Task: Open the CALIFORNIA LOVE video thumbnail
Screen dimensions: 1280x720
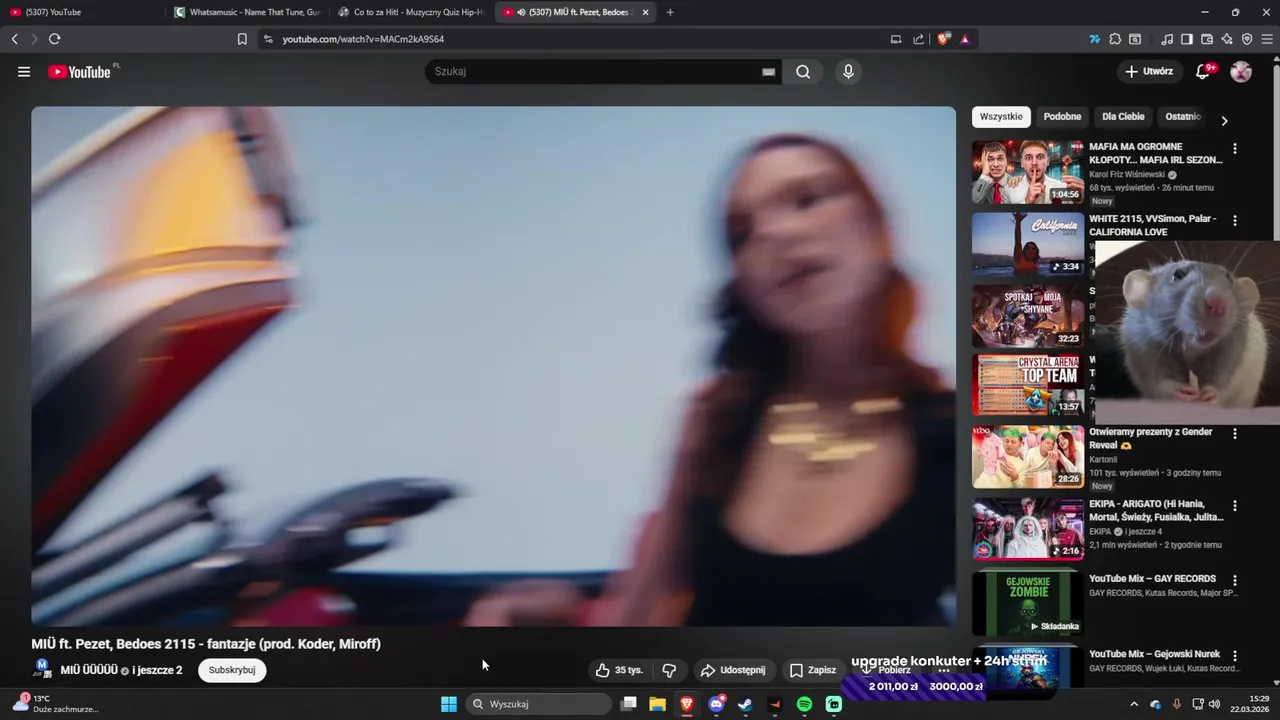Action: 1027,244
